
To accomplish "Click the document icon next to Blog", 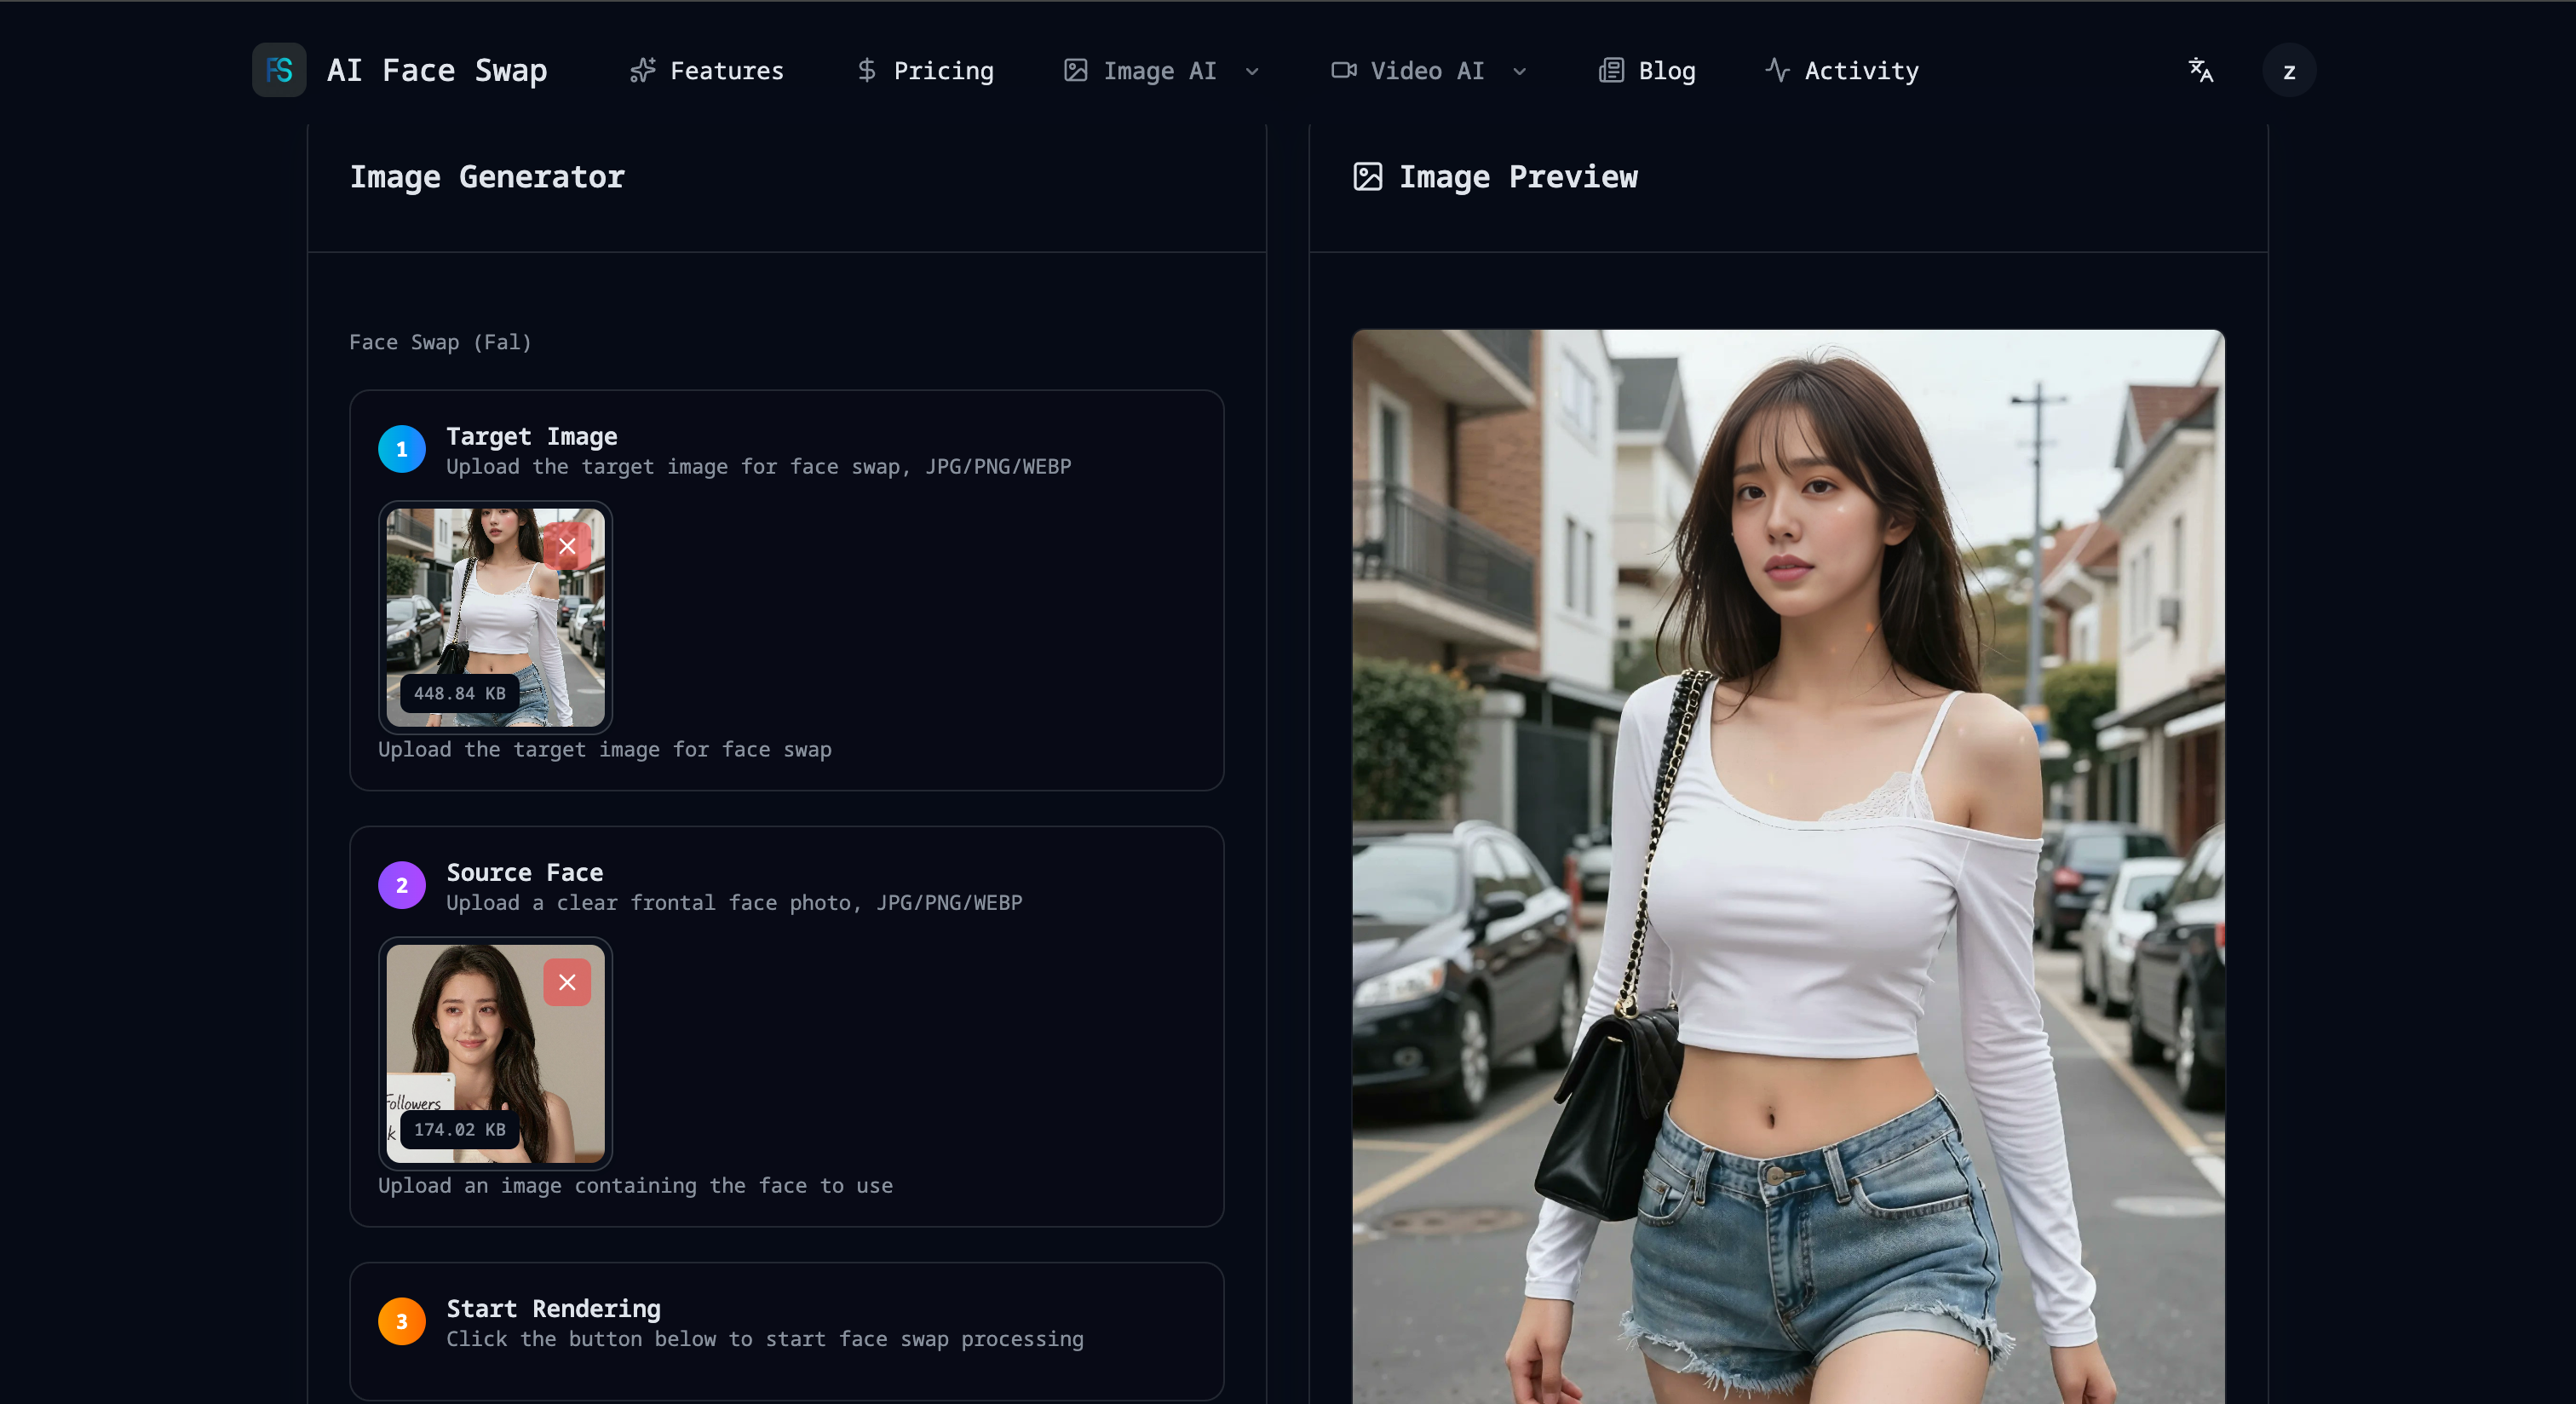I will (1610, 70).
